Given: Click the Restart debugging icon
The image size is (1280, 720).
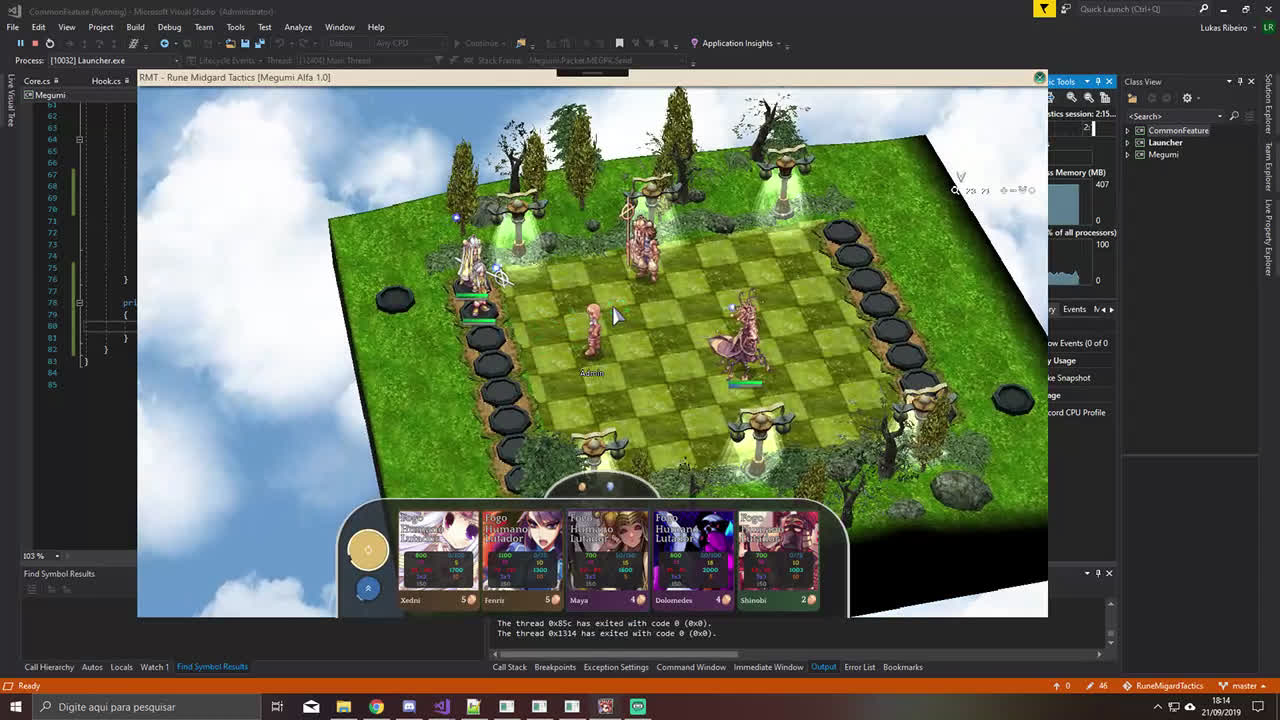Looking at the screenshot, I should (x=49, y=43).
